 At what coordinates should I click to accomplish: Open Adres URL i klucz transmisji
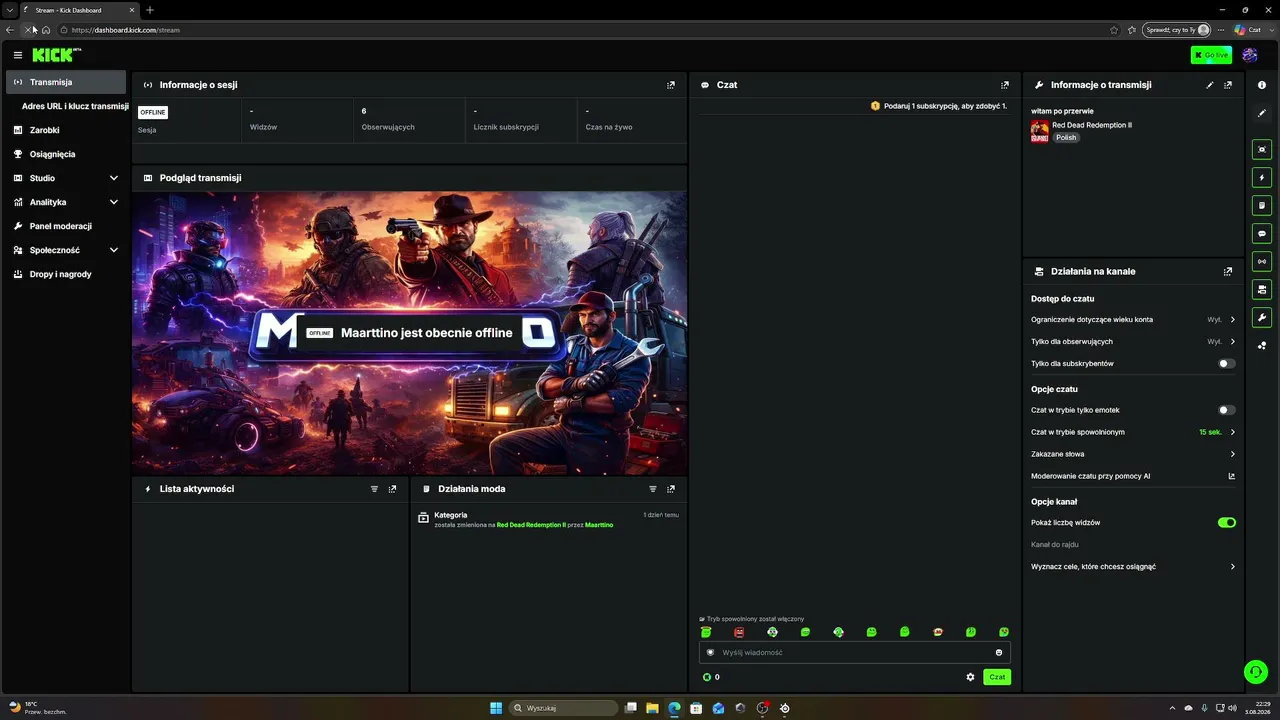75,106
